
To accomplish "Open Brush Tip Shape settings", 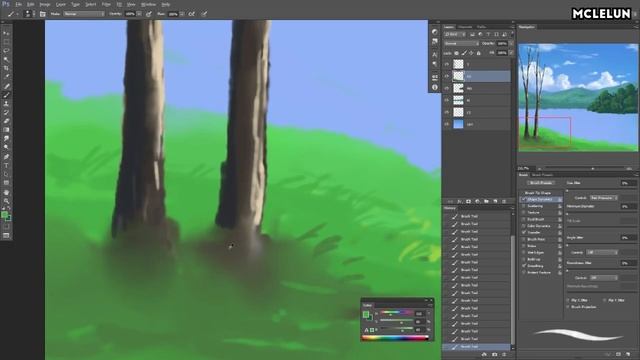I will 538,193.
